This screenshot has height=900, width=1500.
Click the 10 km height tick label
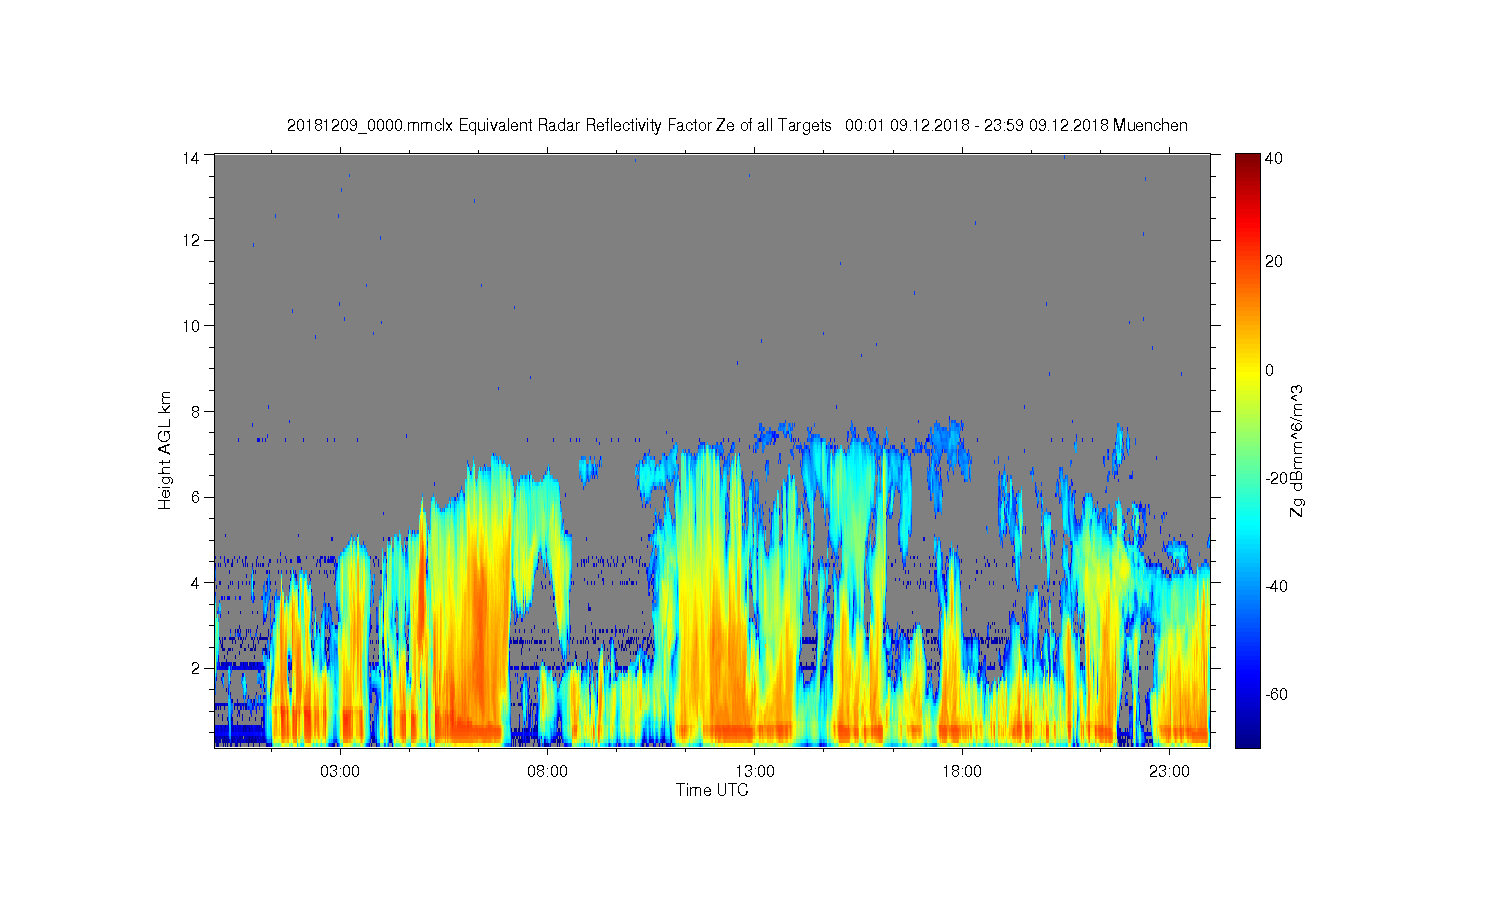(193, 326)
